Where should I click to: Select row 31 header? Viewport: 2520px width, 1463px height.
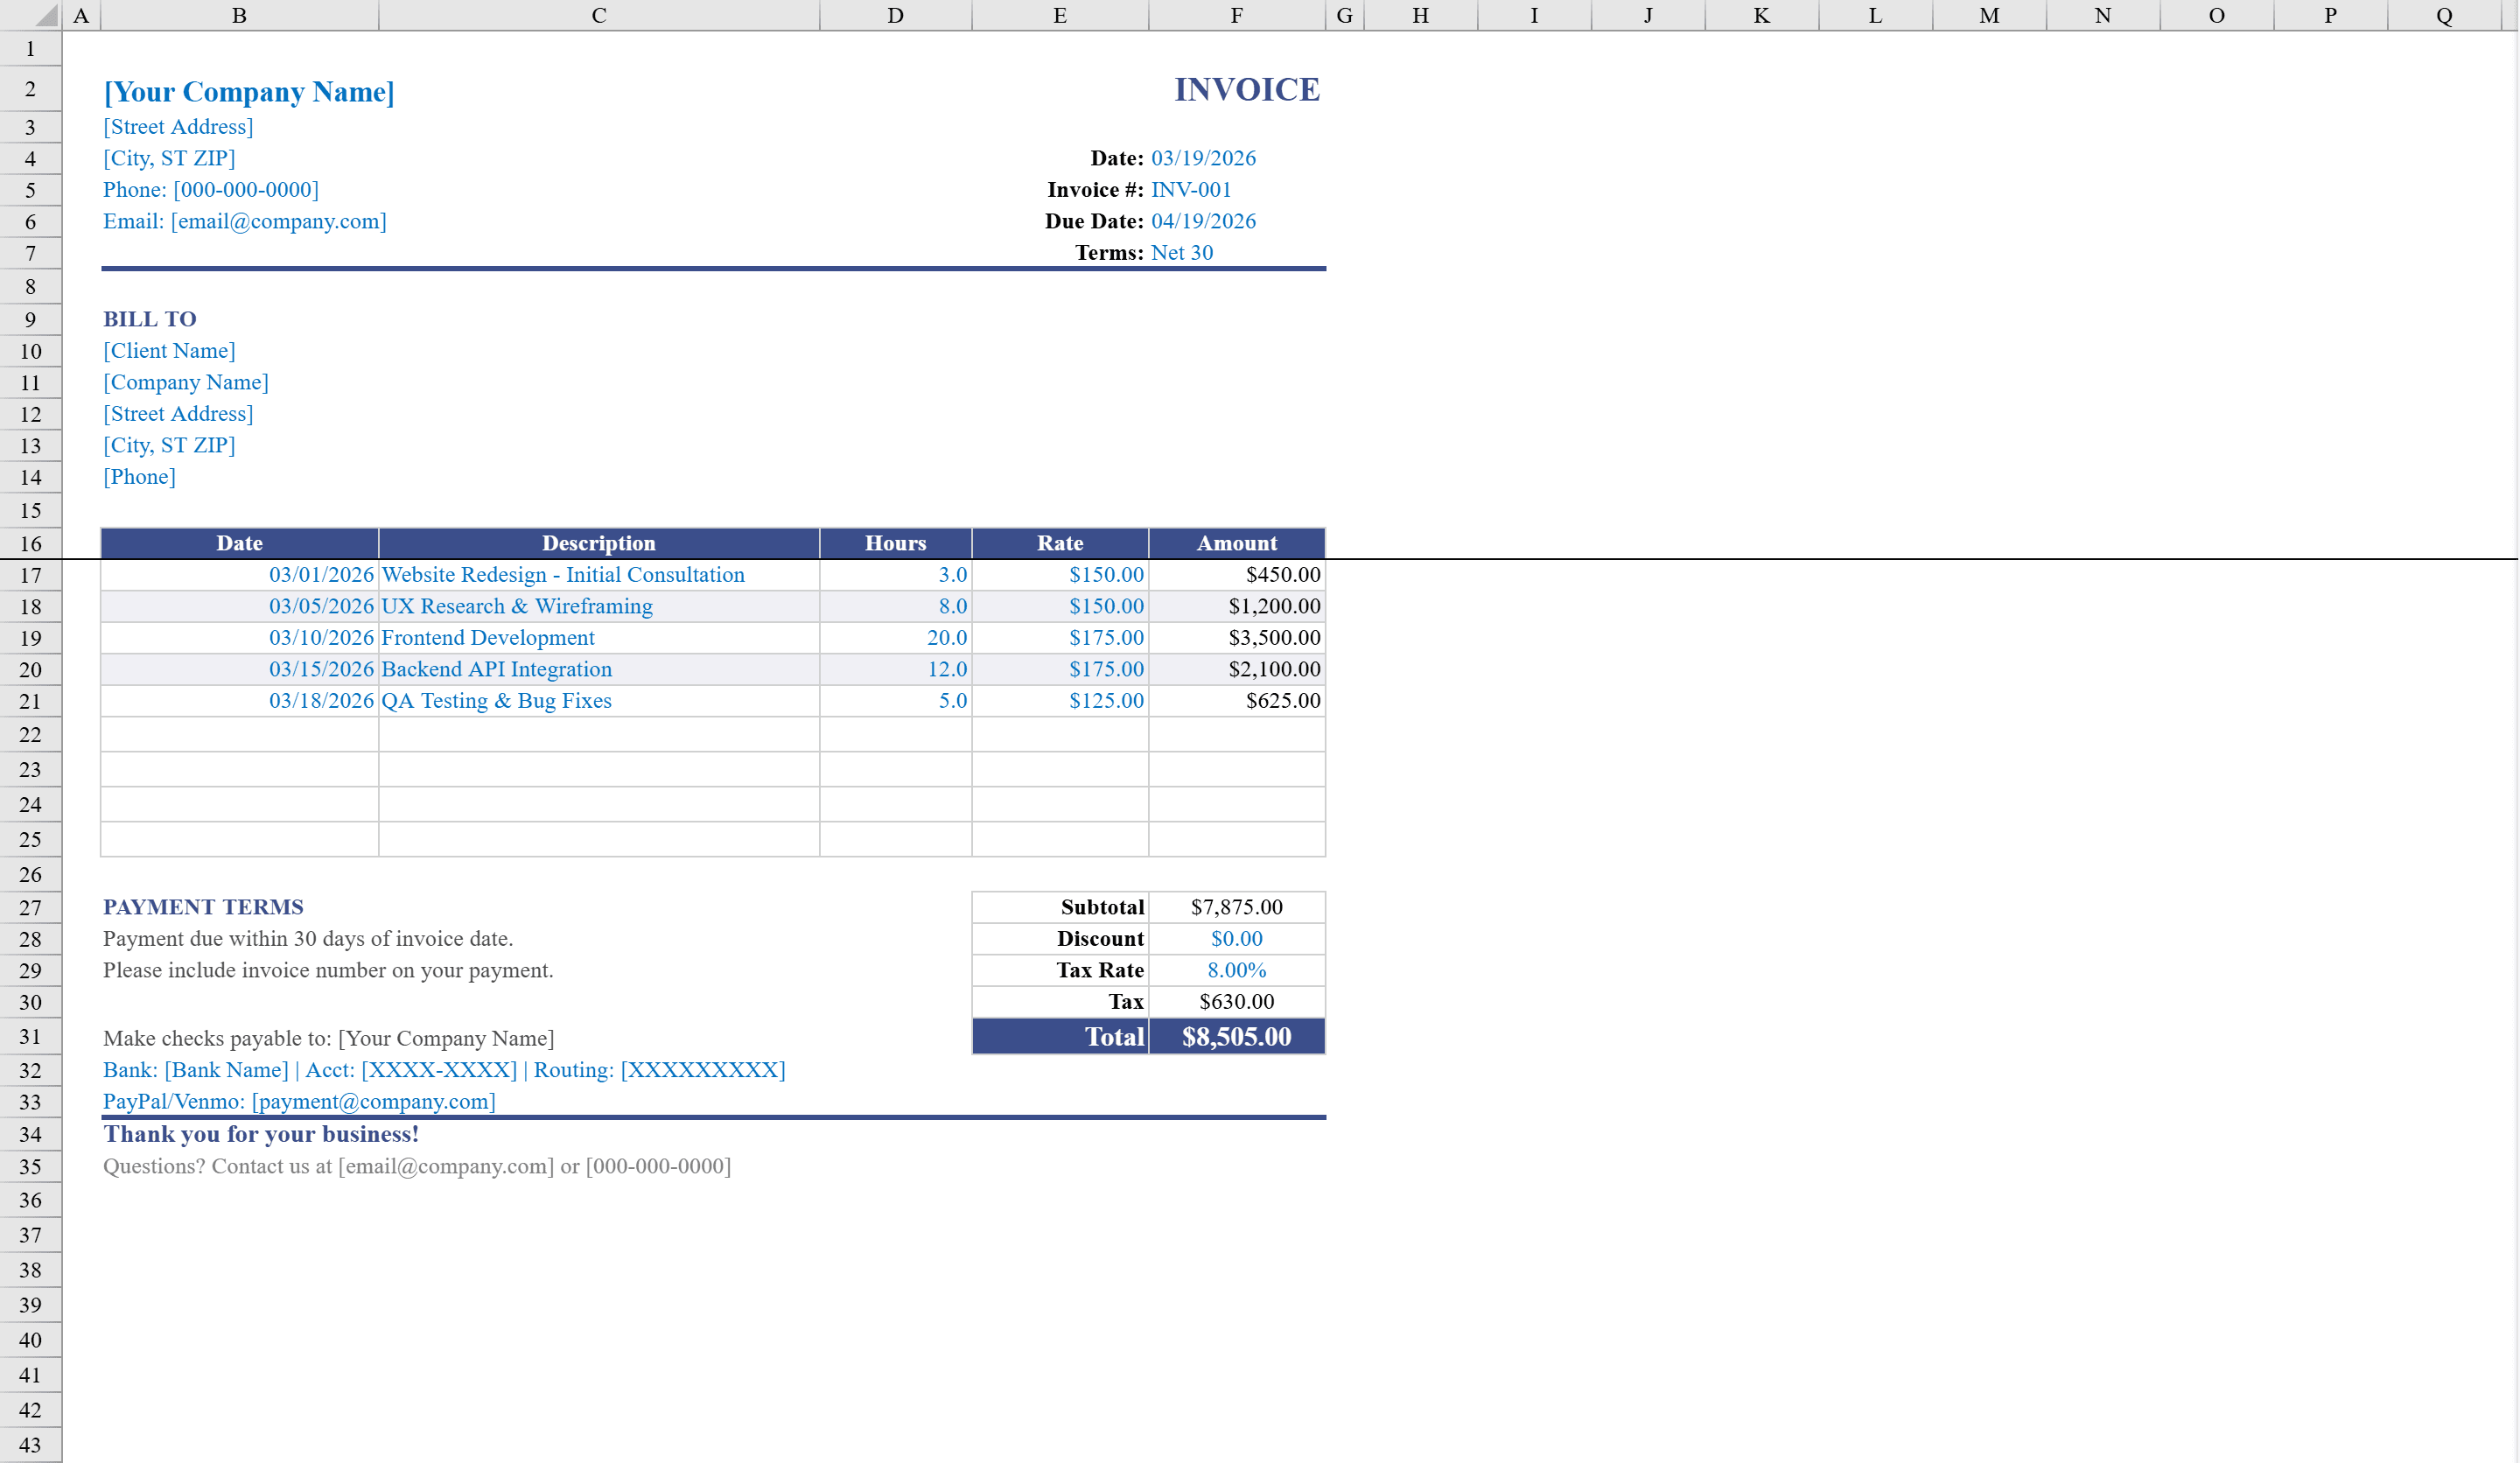30,1036
